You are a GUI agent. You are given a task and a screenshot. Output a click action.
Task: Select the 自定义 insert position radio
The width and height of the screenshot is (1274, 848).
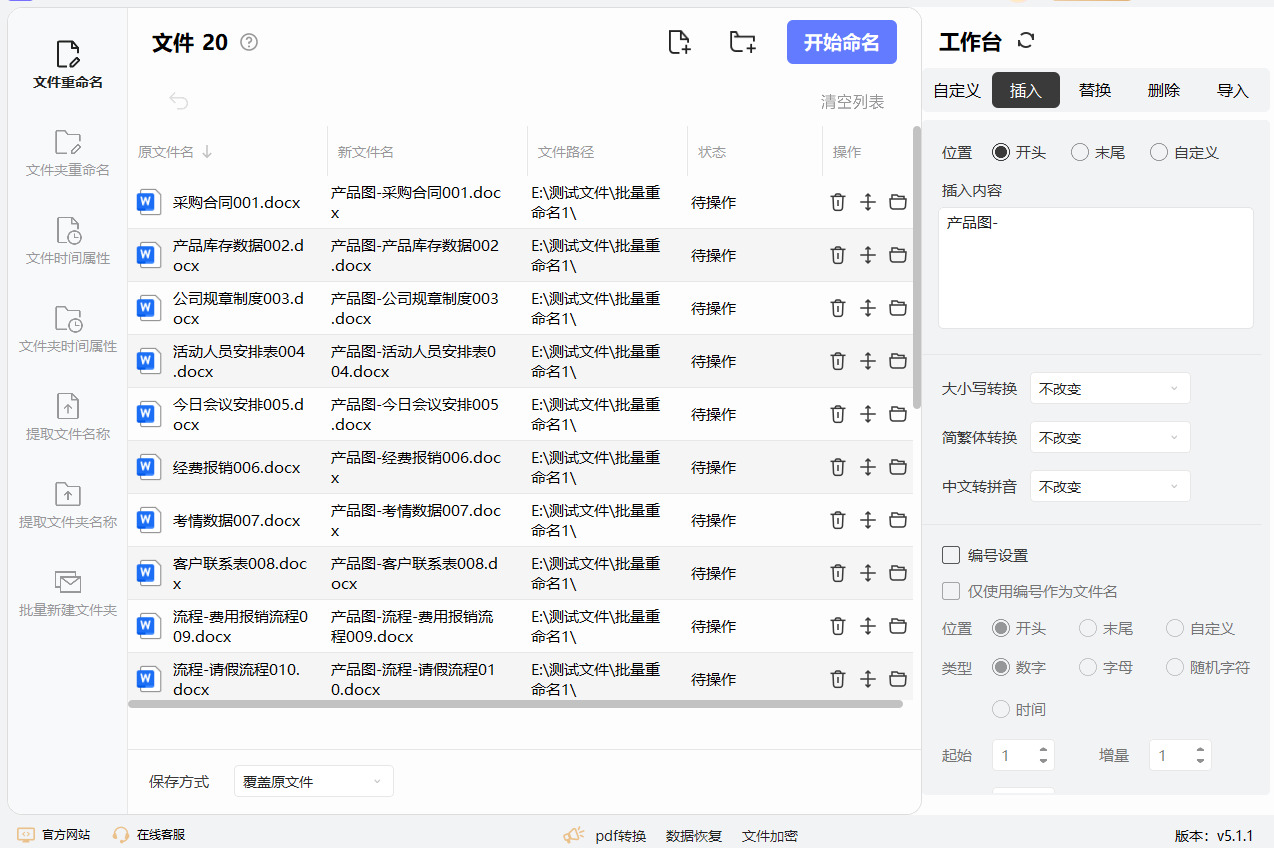(x=1159, y=152)
